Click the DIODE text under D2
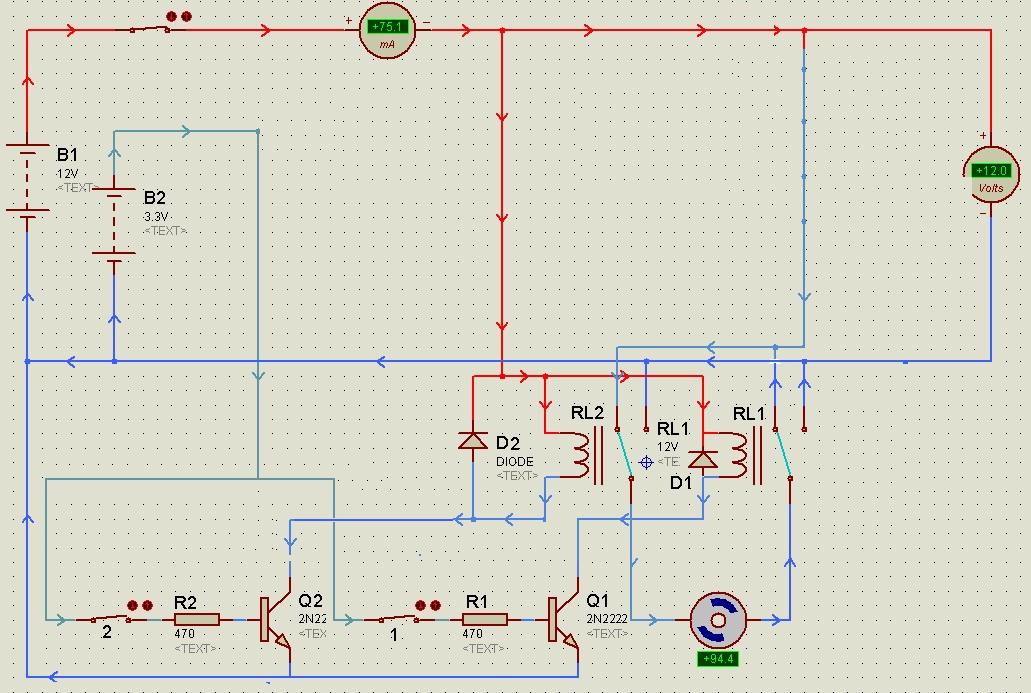Viewport: 1031px width, 693px height. point(515,462)
